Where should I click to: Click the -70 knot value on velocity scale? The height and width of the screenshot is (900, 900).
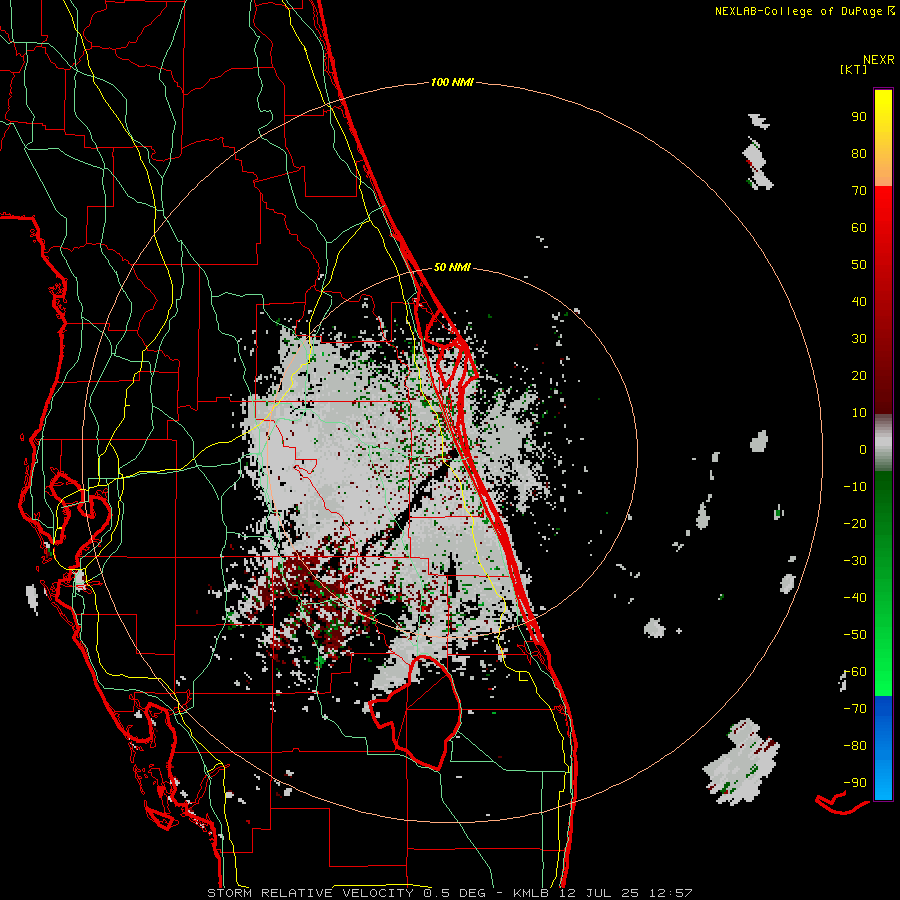point(855,709)
